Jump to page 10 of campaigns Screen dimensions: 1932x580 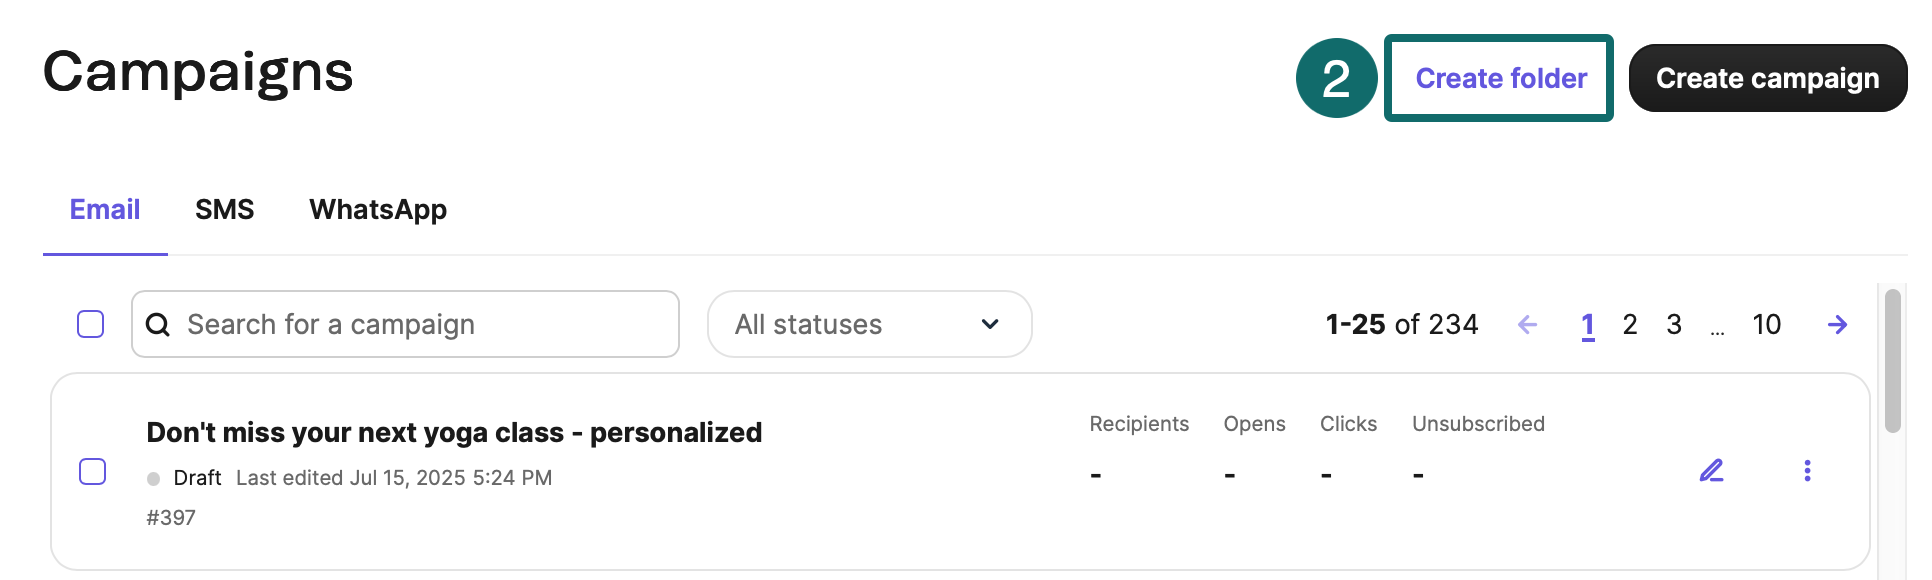(x=1766, y=325)
